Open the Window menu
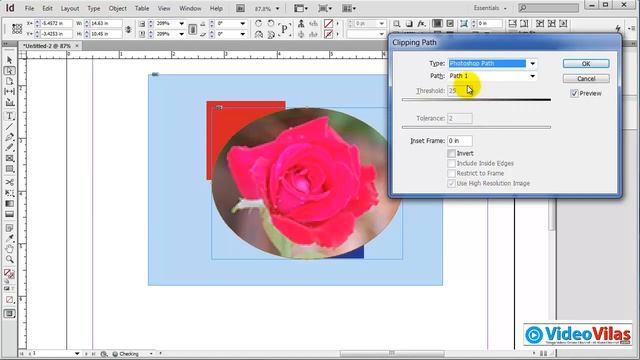The width and height of the screenshot is (640, 360). click(x=190, y=8)
